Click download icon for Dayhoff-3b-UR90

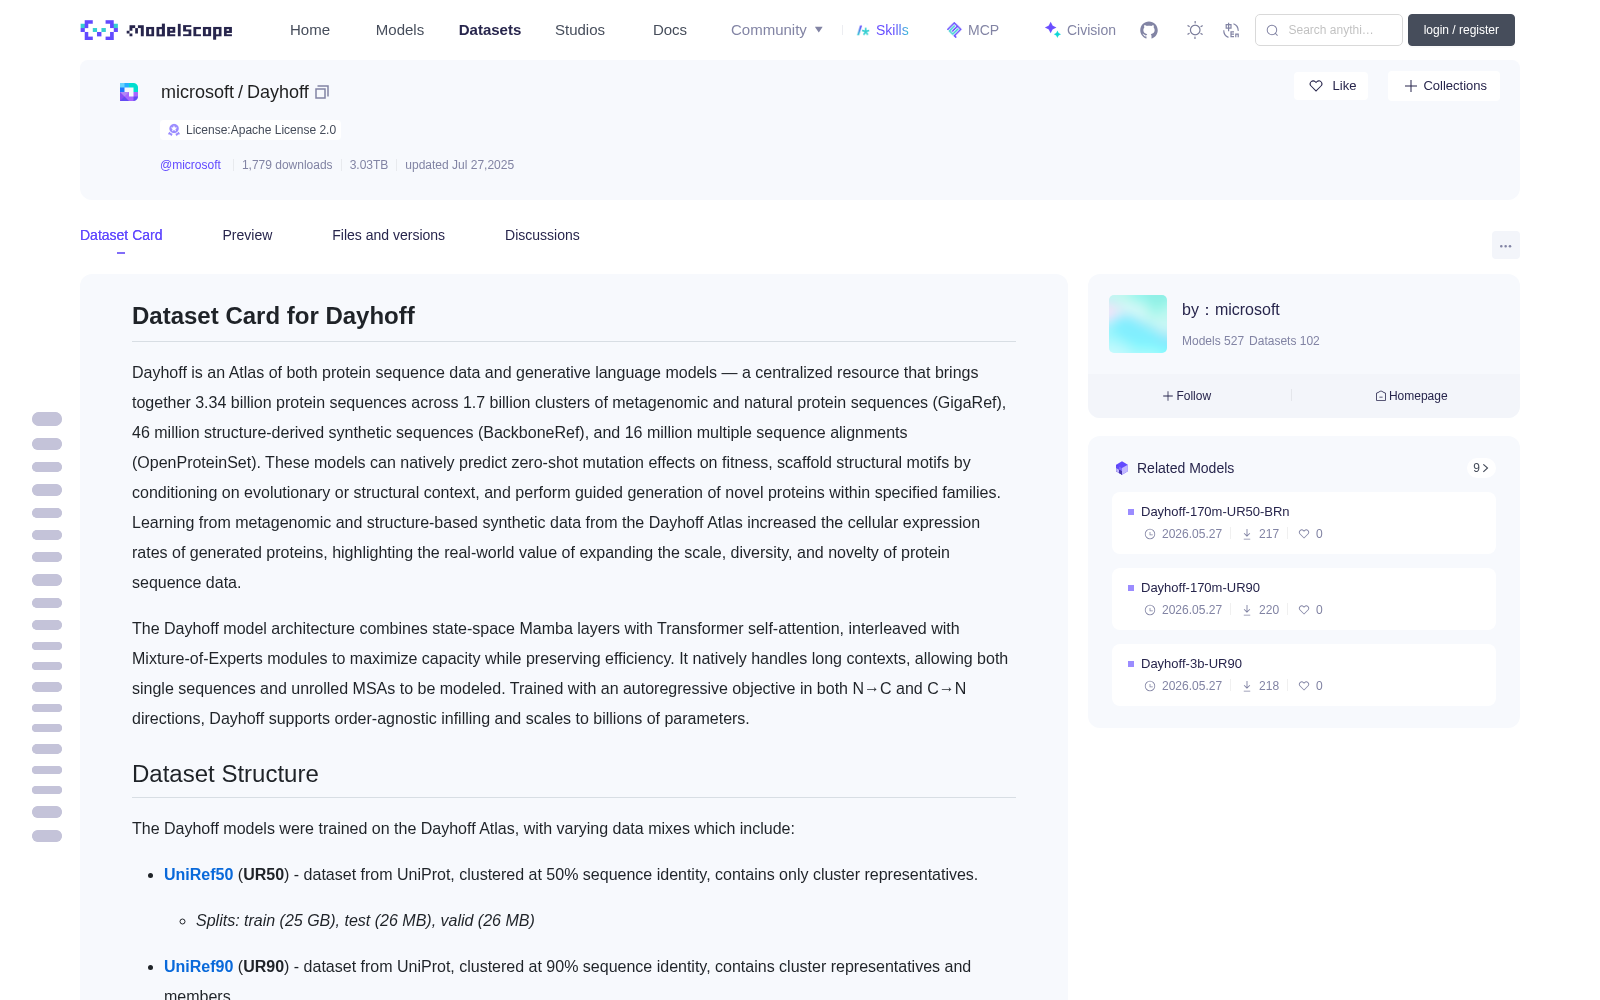tap(1247, 686)
